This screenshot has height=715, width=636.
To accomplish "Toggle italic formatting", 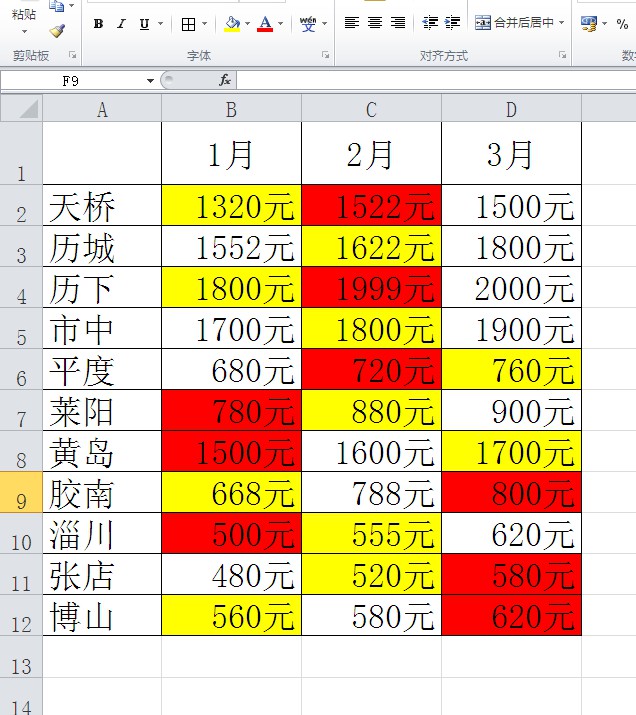I will point(121,24).
